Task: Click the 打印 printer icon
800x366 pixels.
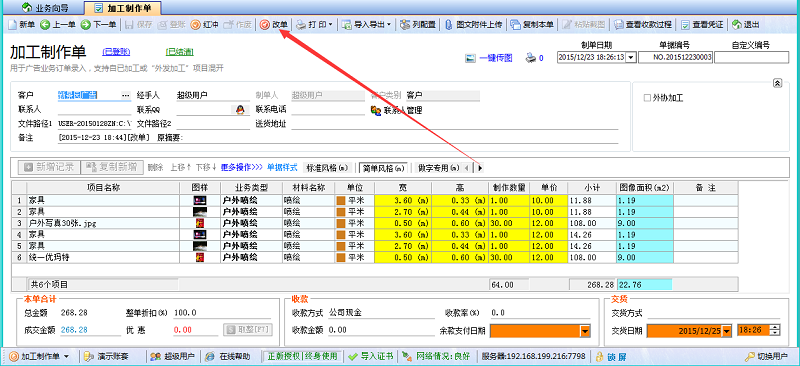Action: (x=302, y=25)
